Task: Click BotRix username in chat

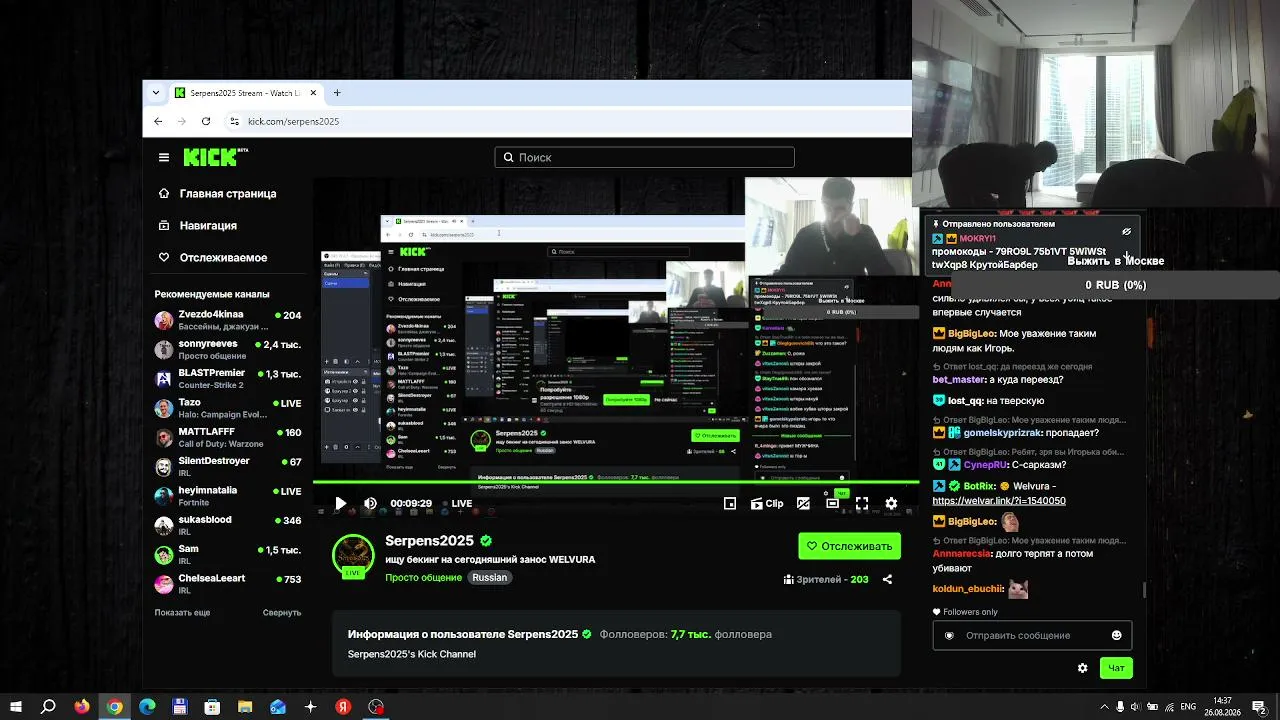Action: 981,486
